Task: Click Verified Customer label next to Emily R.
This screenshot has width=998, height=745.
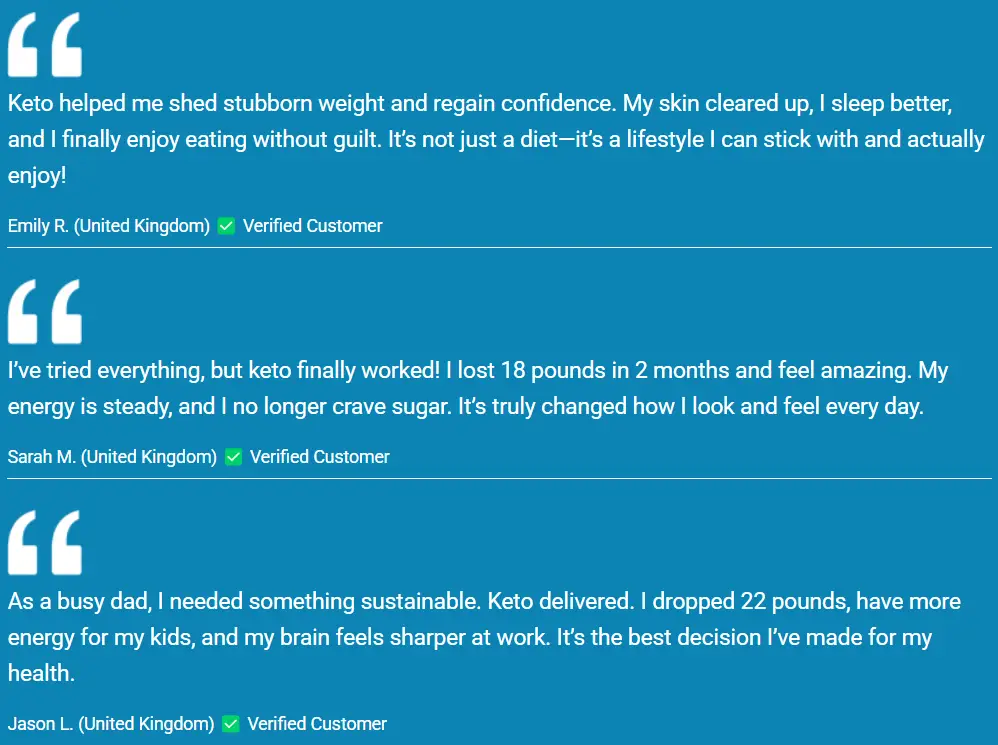Action: point(313,226)
